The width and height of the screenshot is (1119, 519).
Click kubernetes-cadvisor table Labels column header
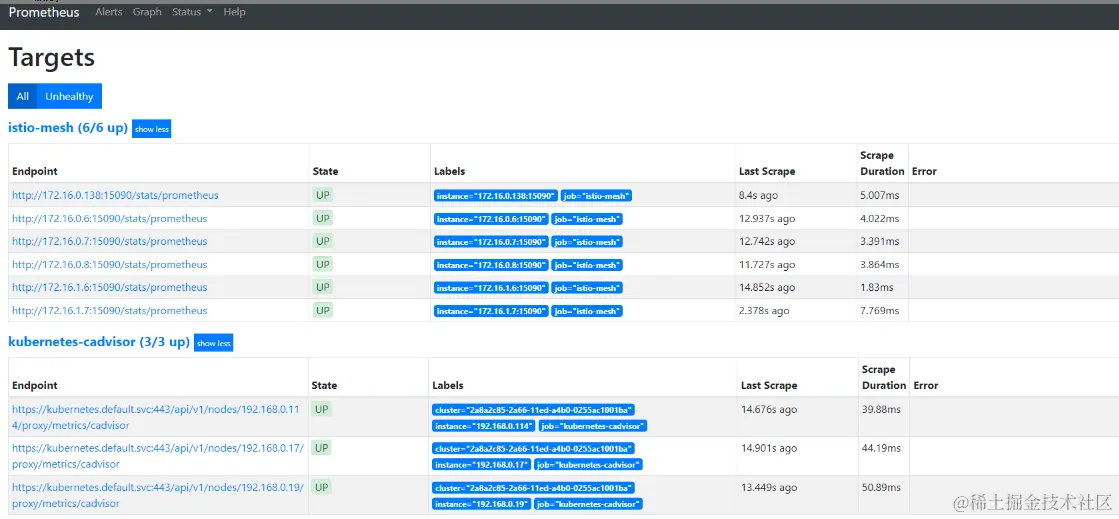448,386
